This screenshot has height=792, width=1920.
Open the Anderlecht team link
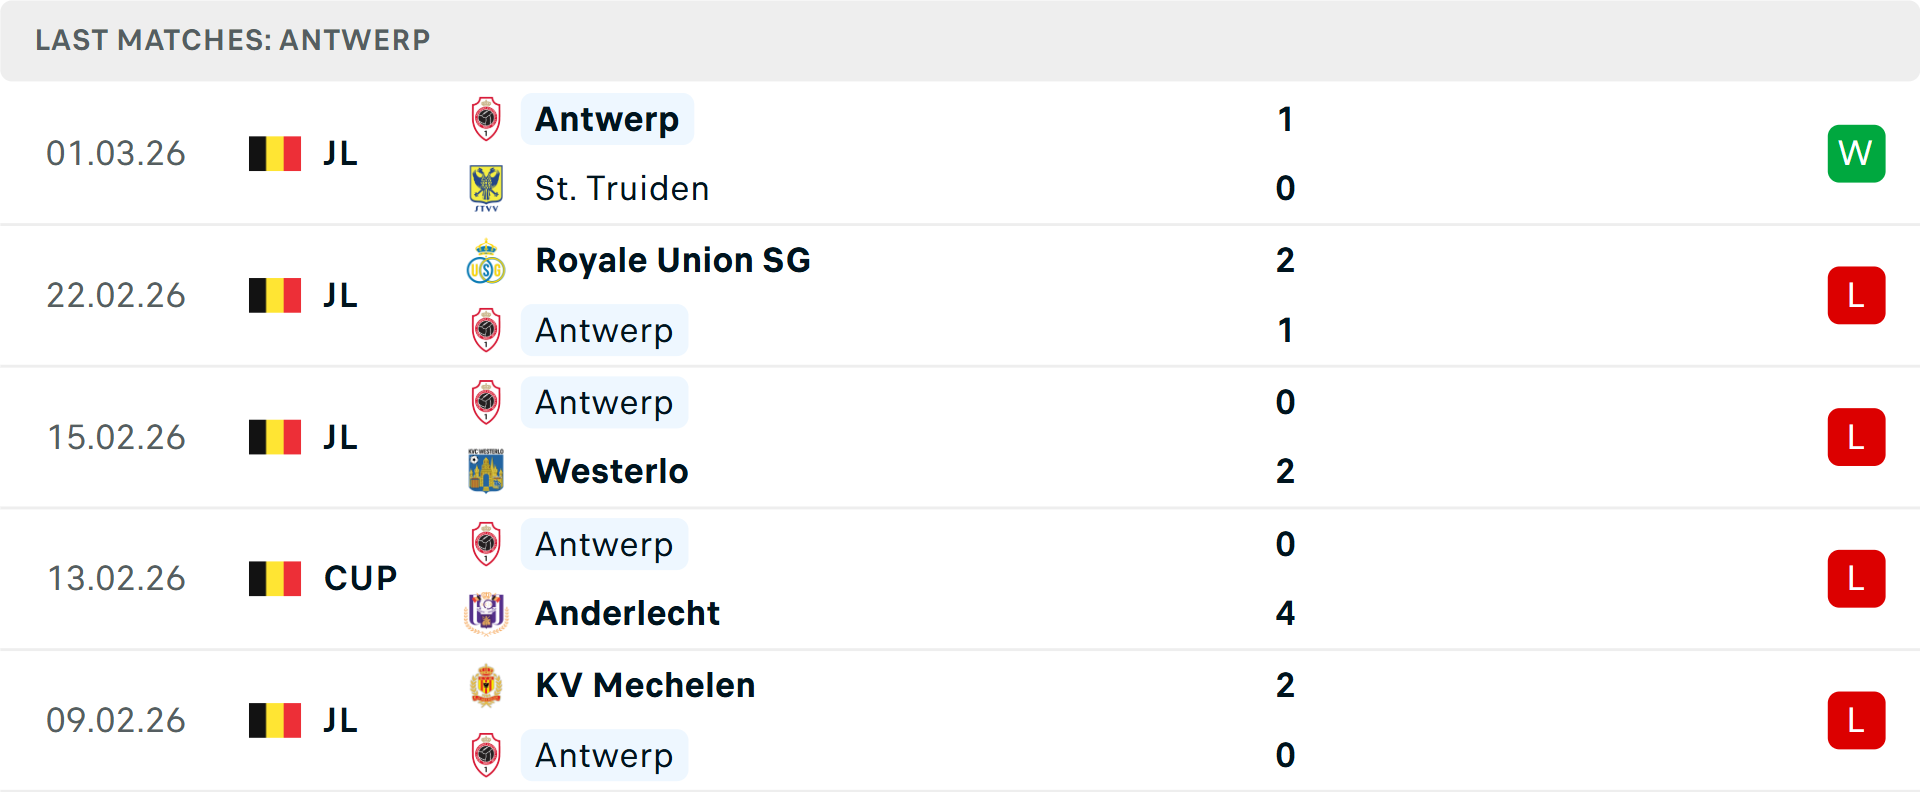[x=627, y=613]
